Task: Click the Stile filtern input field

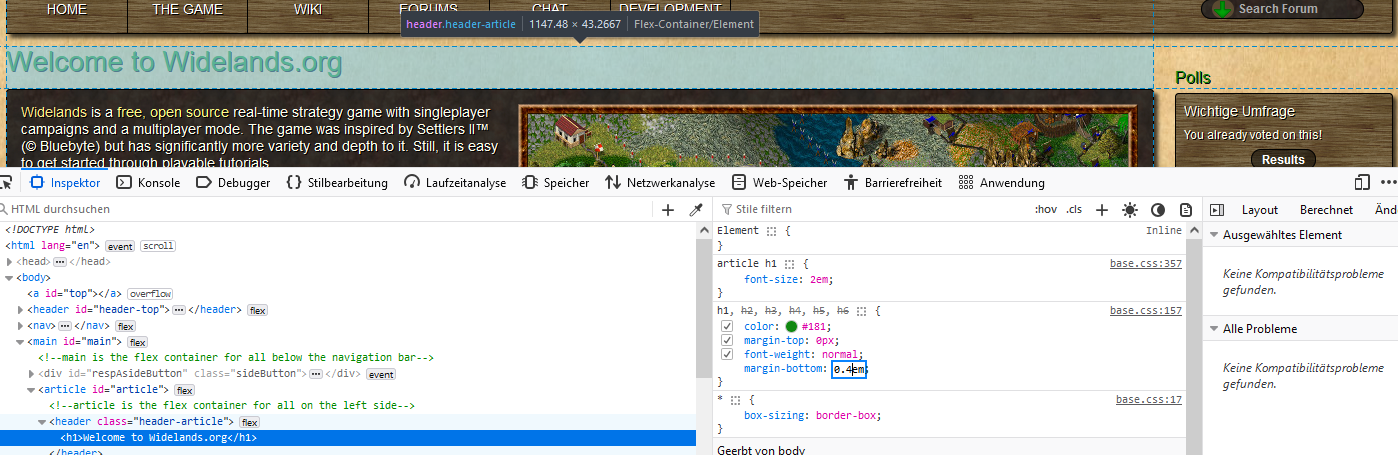Action: pyautogui.click(x=870, y=210)
